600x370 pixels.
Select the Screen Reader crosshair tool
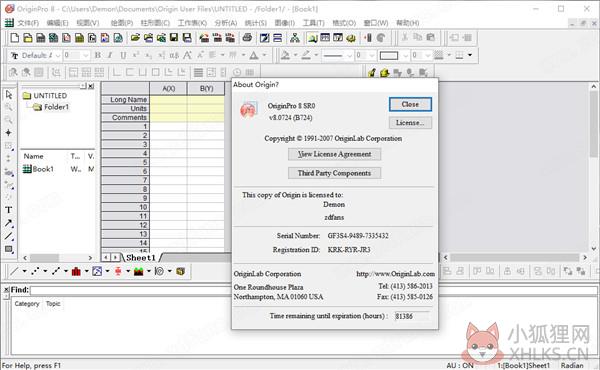pyautogui.click(x=8, y=133)
